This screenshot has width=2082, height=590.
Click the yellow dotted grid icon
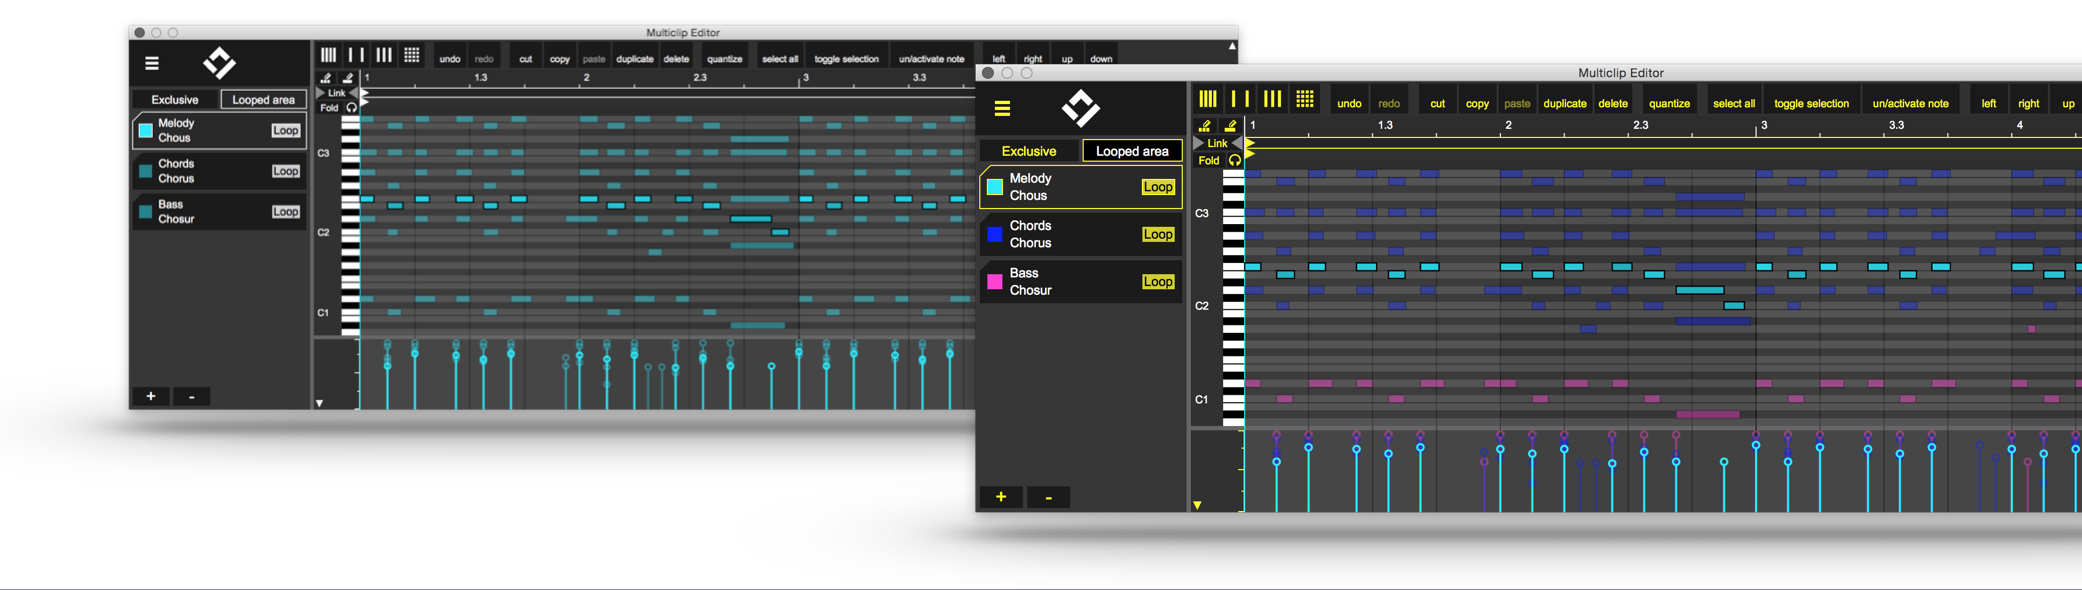pyautogui.click(x=1305, y=99)
